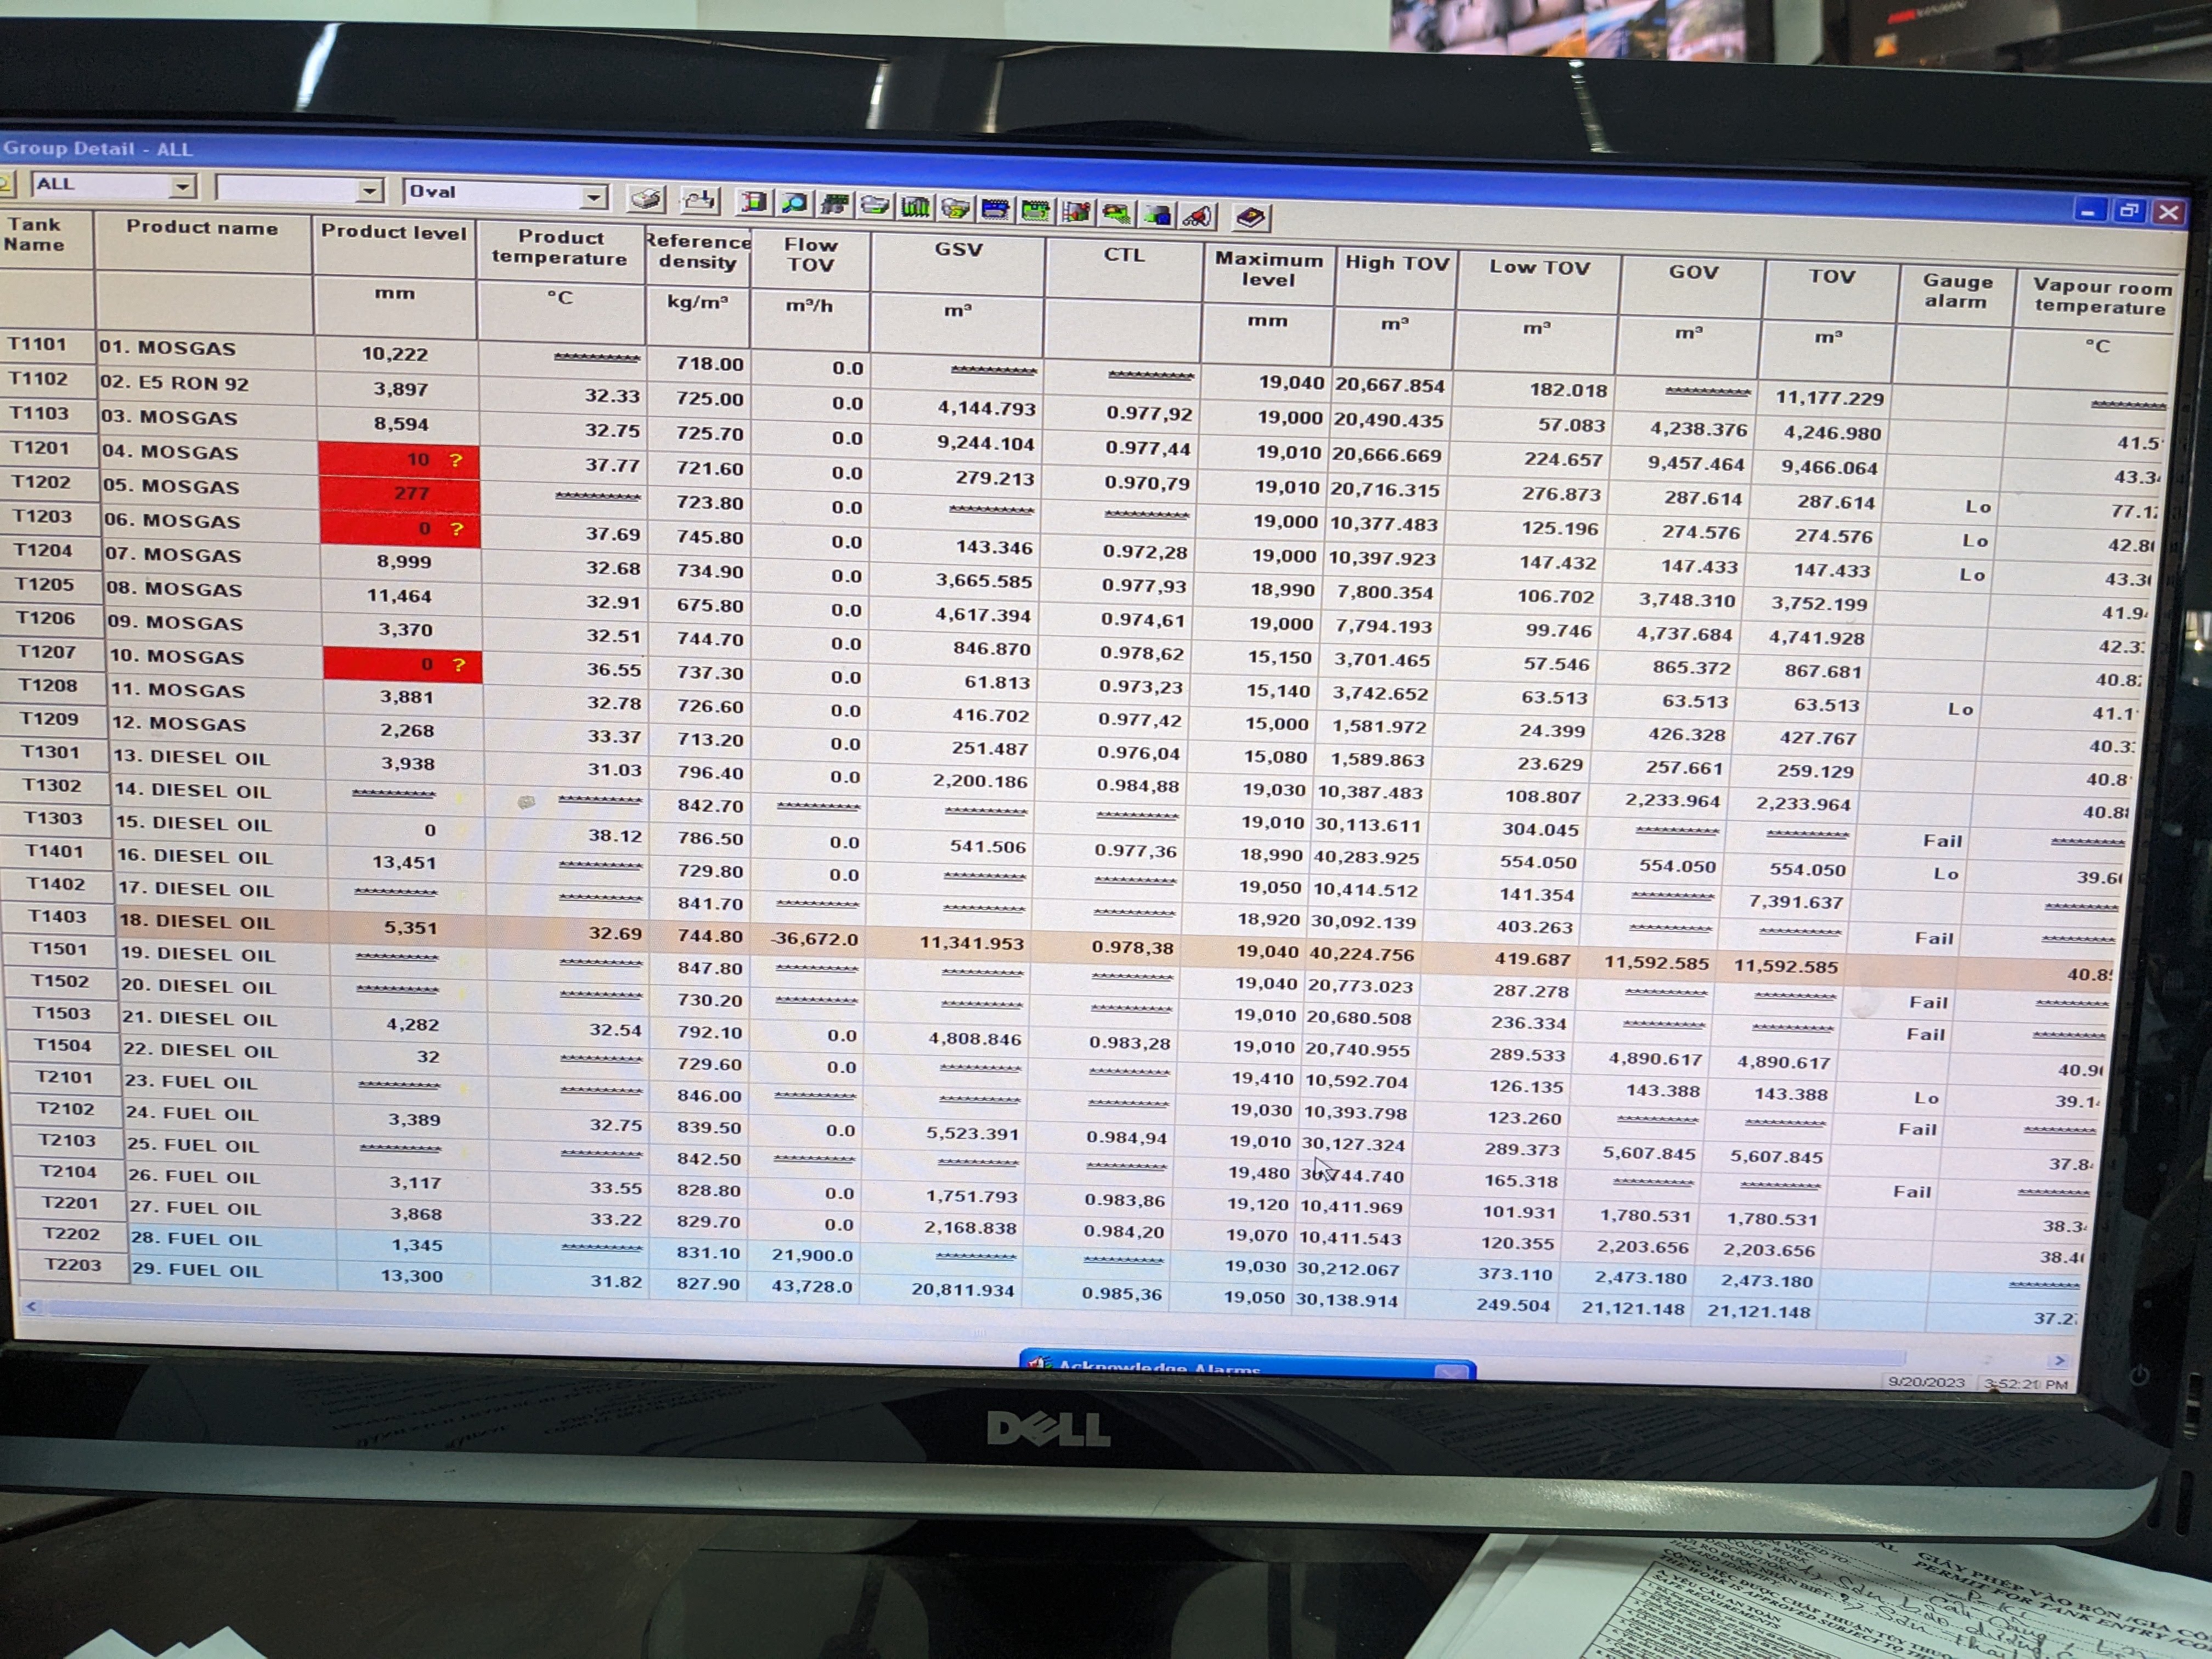Click product '13. DIESEL OIL'
Screen dimensions: 2212x1659
(191, 757)
